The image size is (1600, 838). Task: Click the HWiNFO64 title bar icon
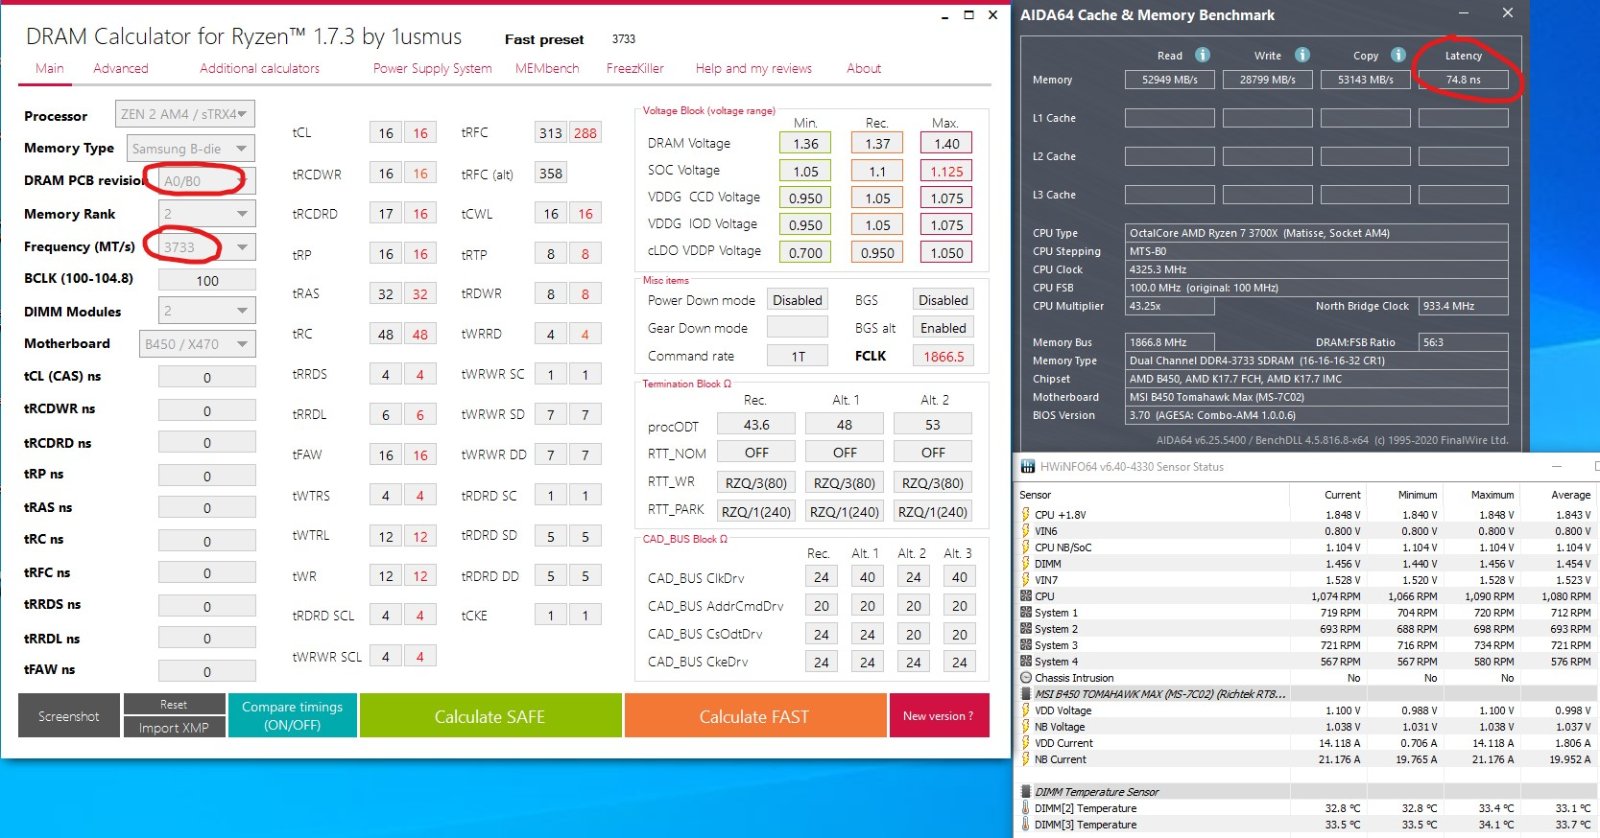tap(1027, 467)
